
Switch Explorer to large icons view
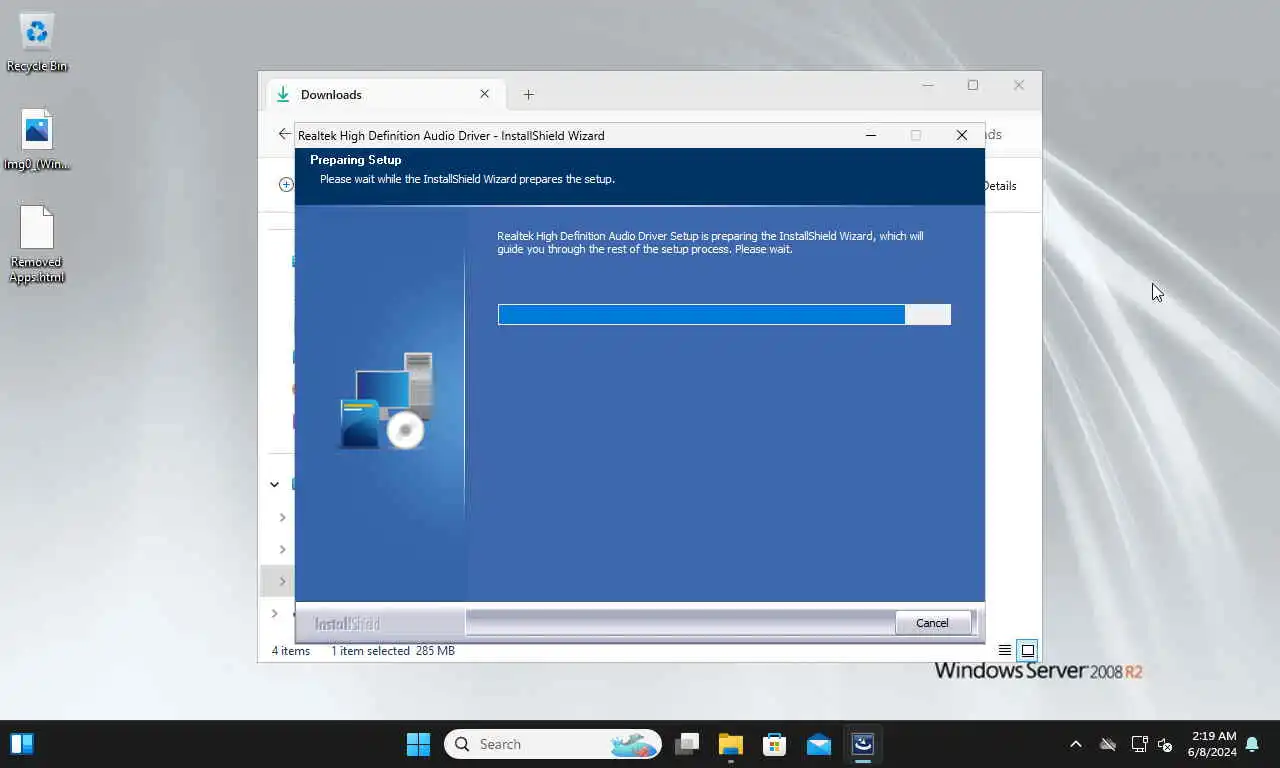click(x=1027, y=650)
